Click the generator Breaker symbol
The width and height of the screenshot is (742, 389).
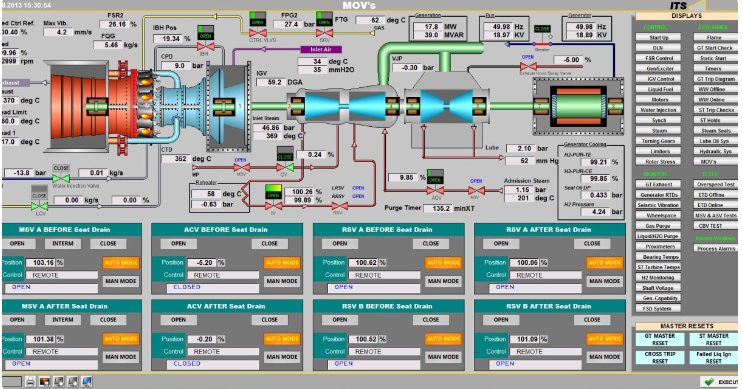click(x=542, y=44)
